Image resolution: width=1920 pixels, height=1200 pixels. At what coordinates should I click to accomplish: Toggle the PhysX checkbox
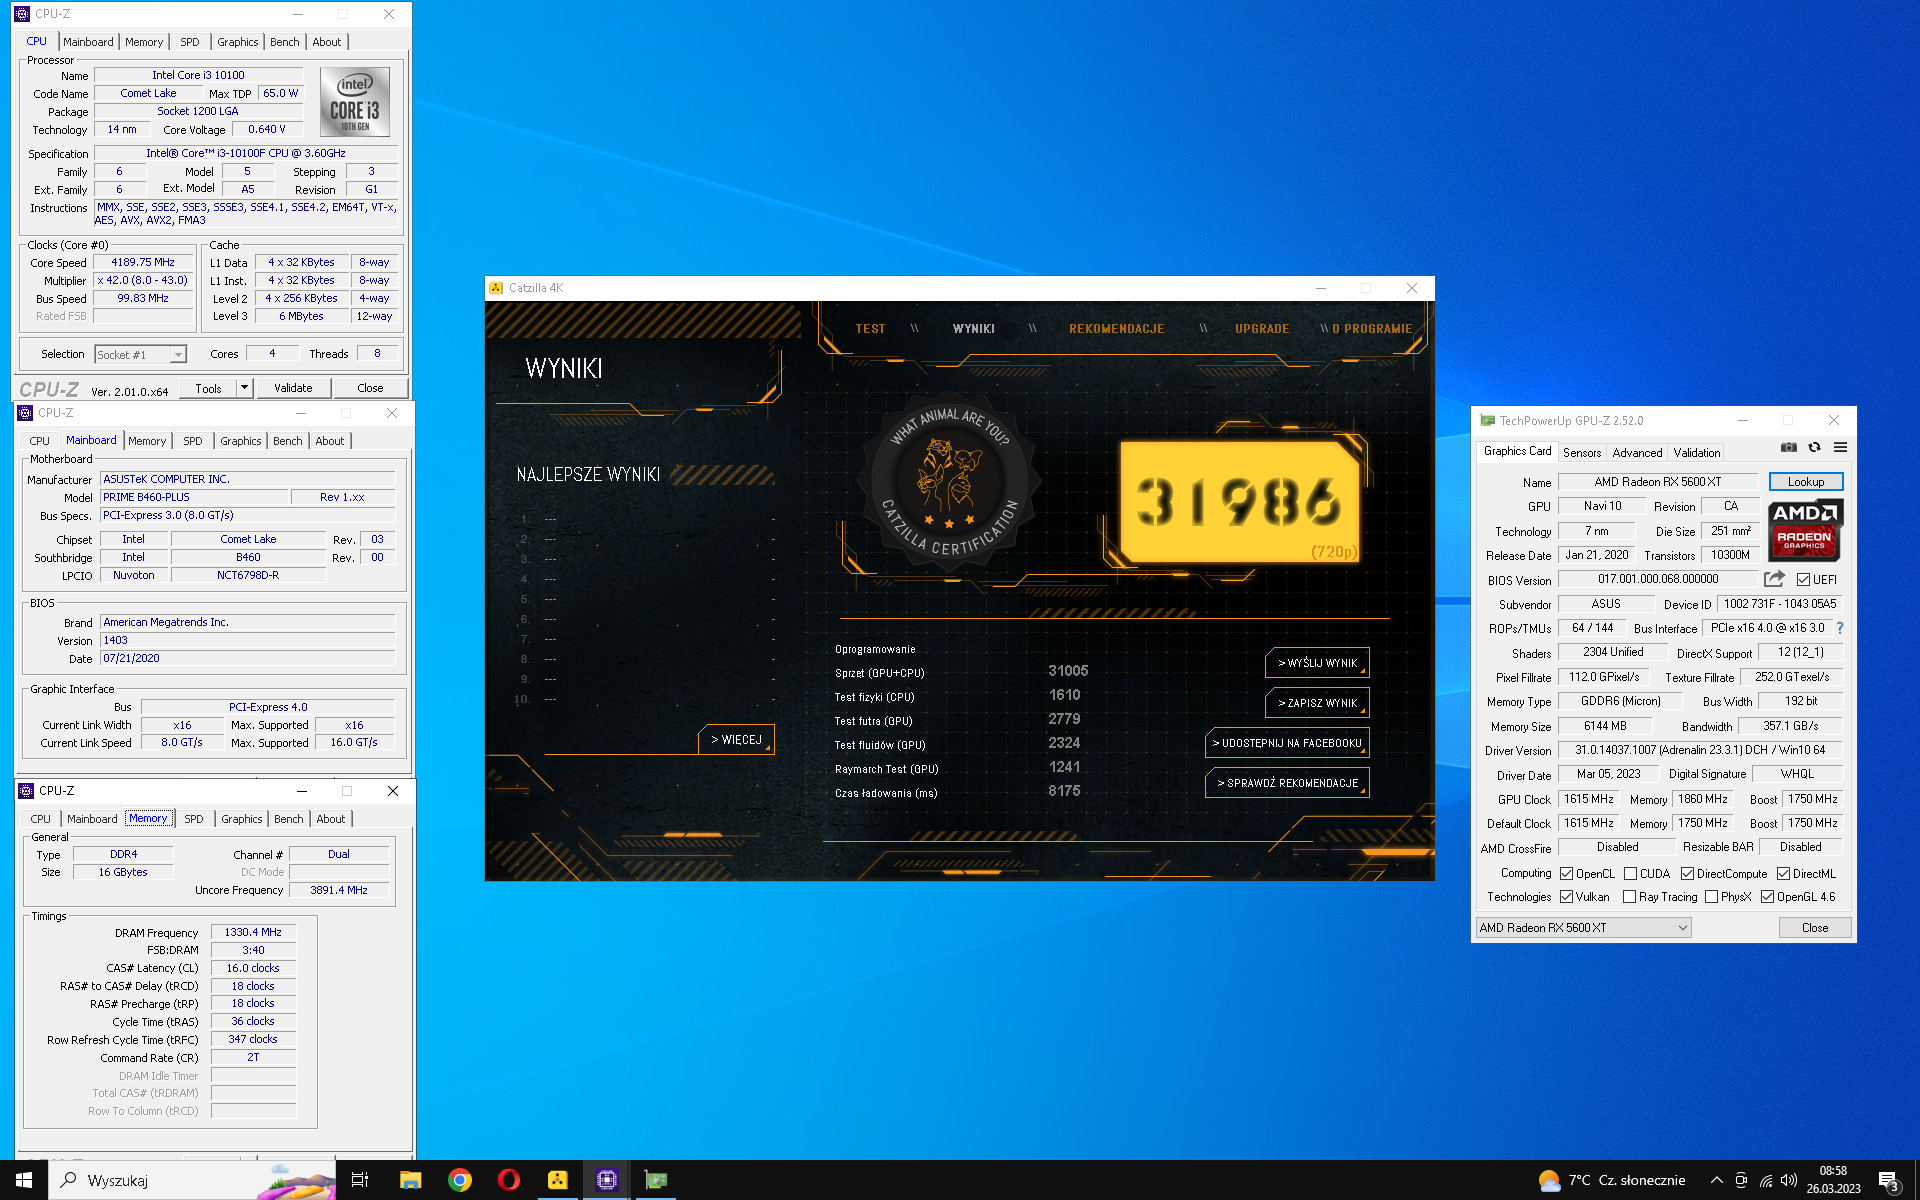pos(1711,897)
